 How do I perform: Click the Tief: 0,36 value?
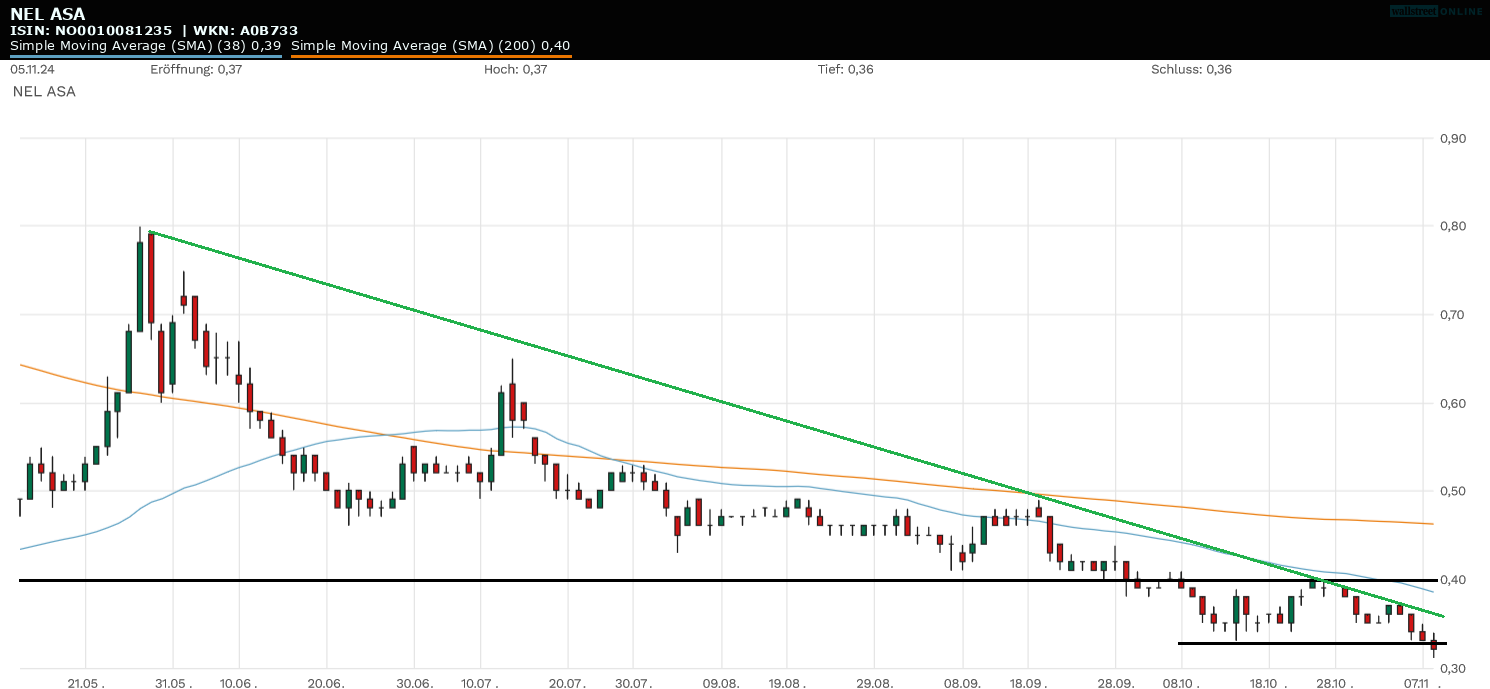[x=846, y=69]
